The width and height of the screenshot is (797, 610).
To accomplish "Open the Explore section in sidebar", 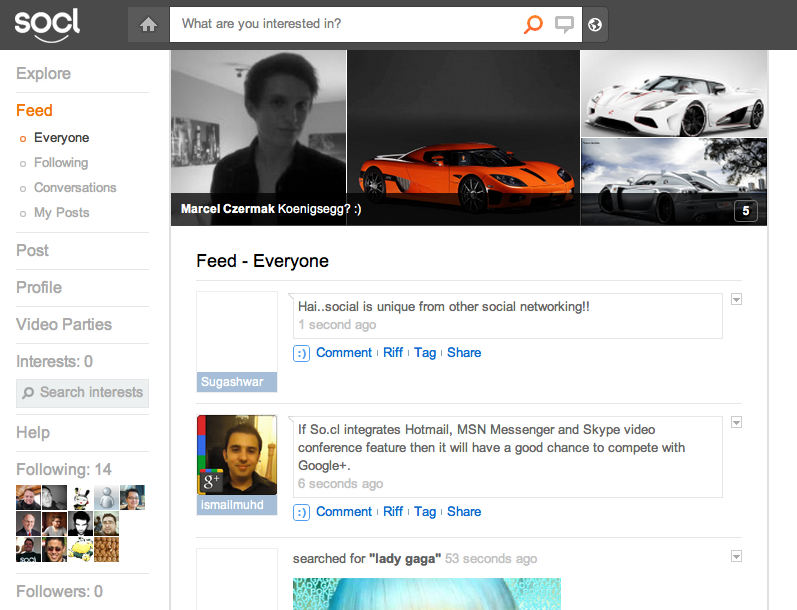I will (43, 73).
